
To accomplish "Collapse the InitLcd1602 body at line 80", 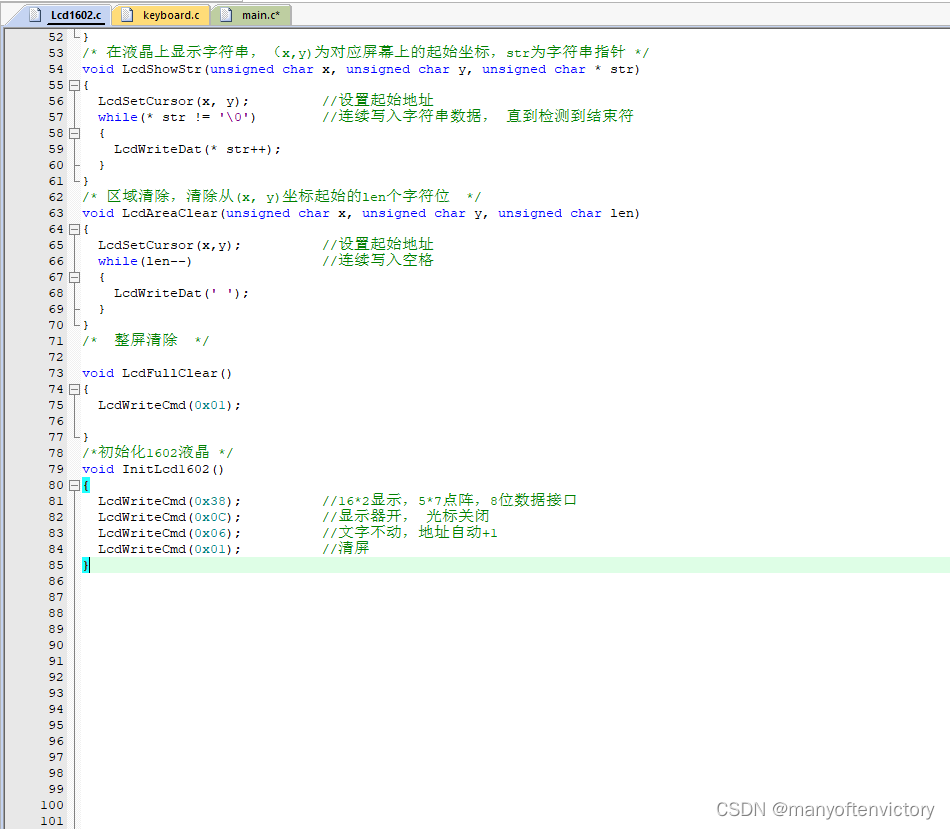I will point(75,485).
